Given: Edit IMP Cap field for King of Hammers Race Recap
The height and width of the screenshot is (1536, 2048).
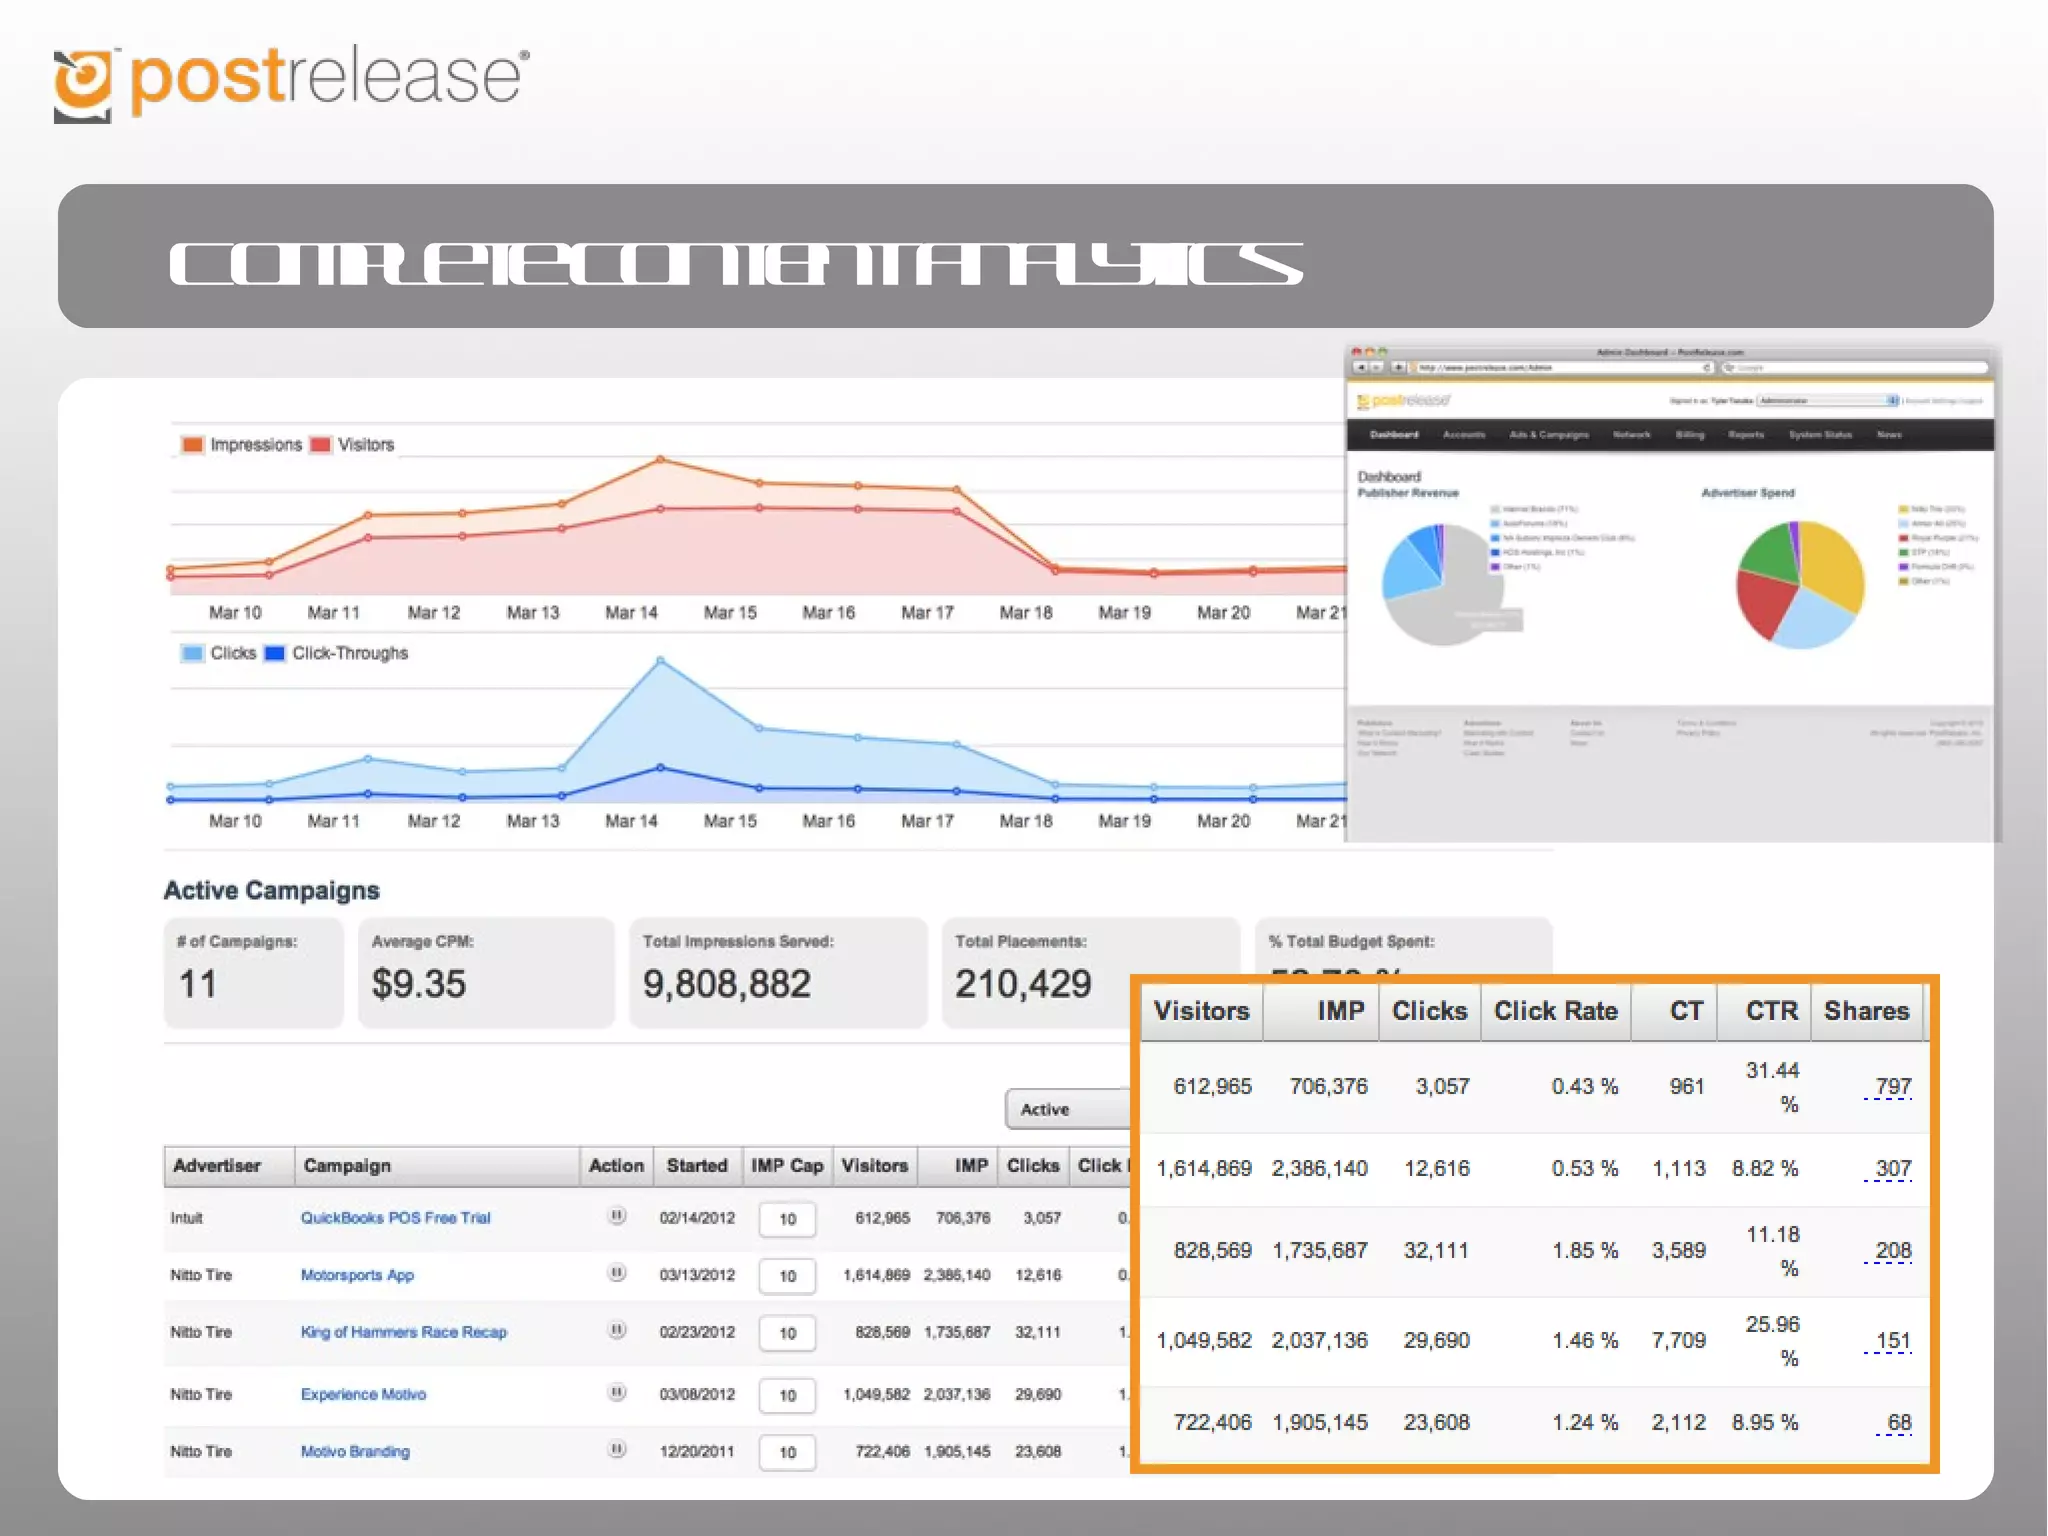Looking at the screenshot, I should [787, 1333].
